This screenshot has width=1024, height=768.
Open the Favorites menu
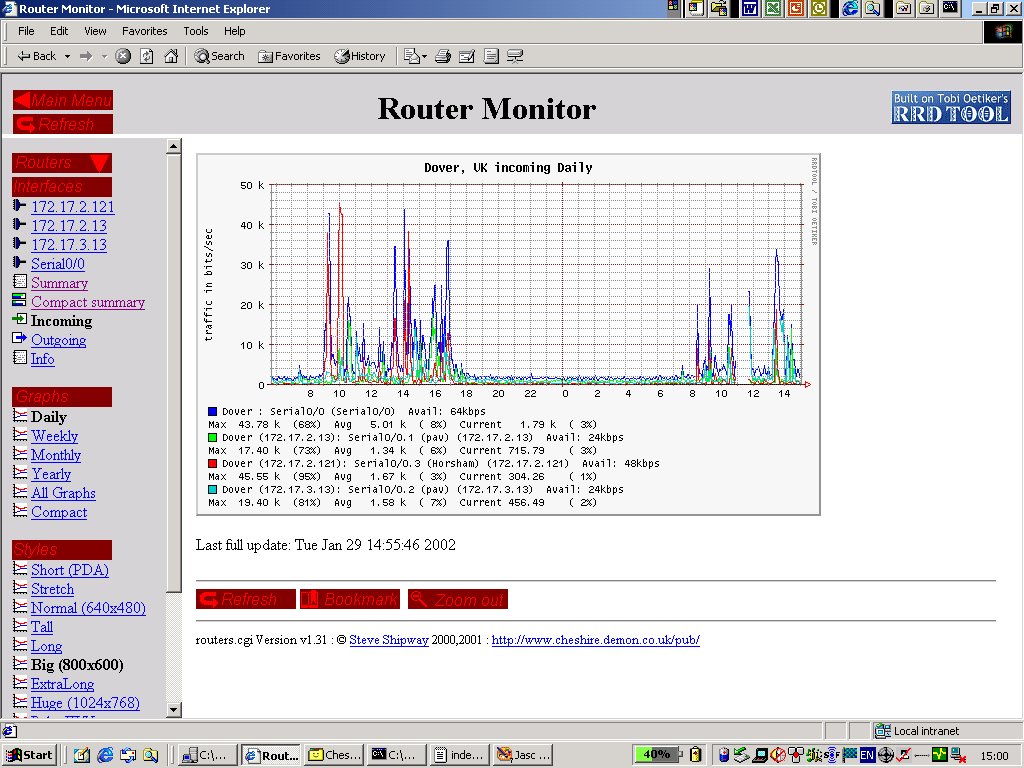pyautogui.click(x=145, y=31)
